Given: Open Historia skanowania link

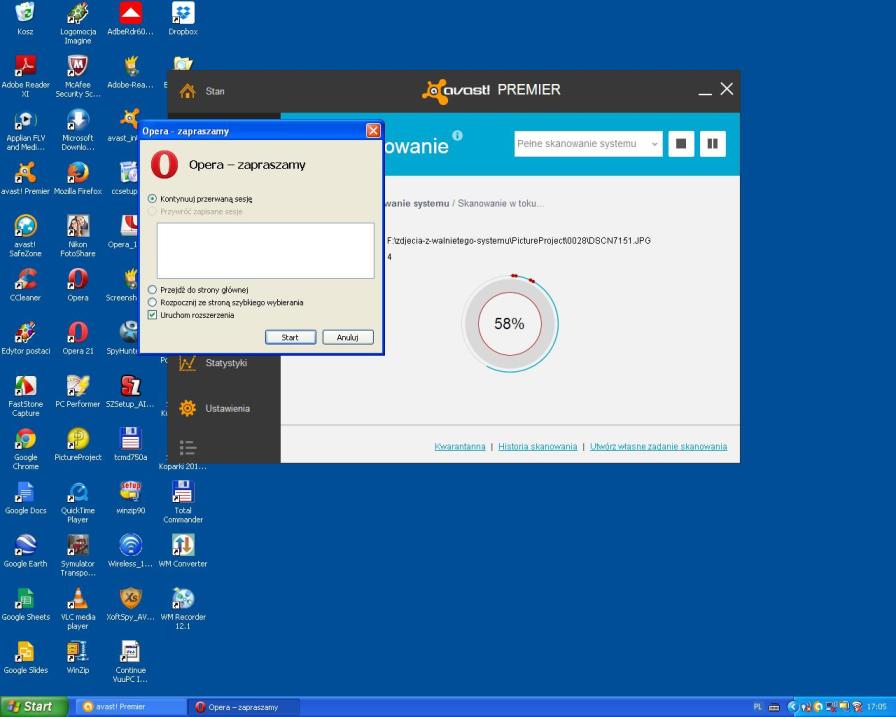Looking at the screenshot, I should [538, 446].
